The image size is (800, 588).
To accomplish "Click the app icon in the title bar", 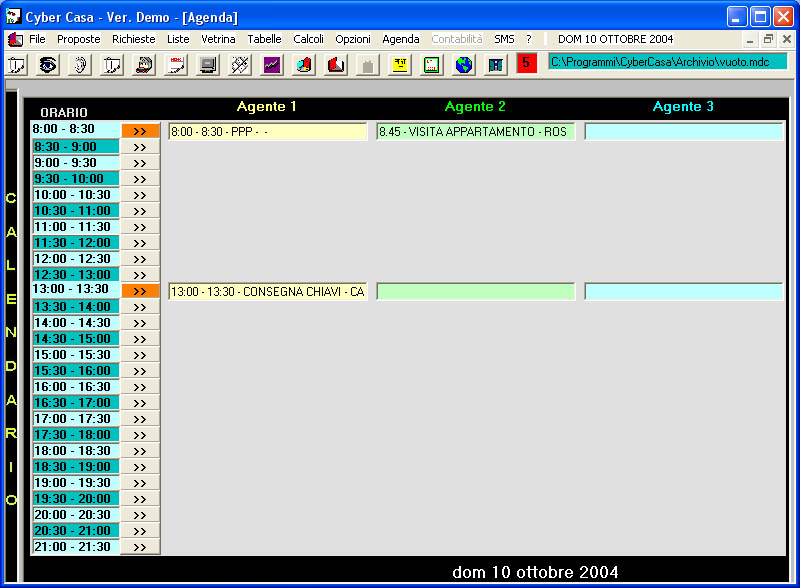I will point(13,16).
